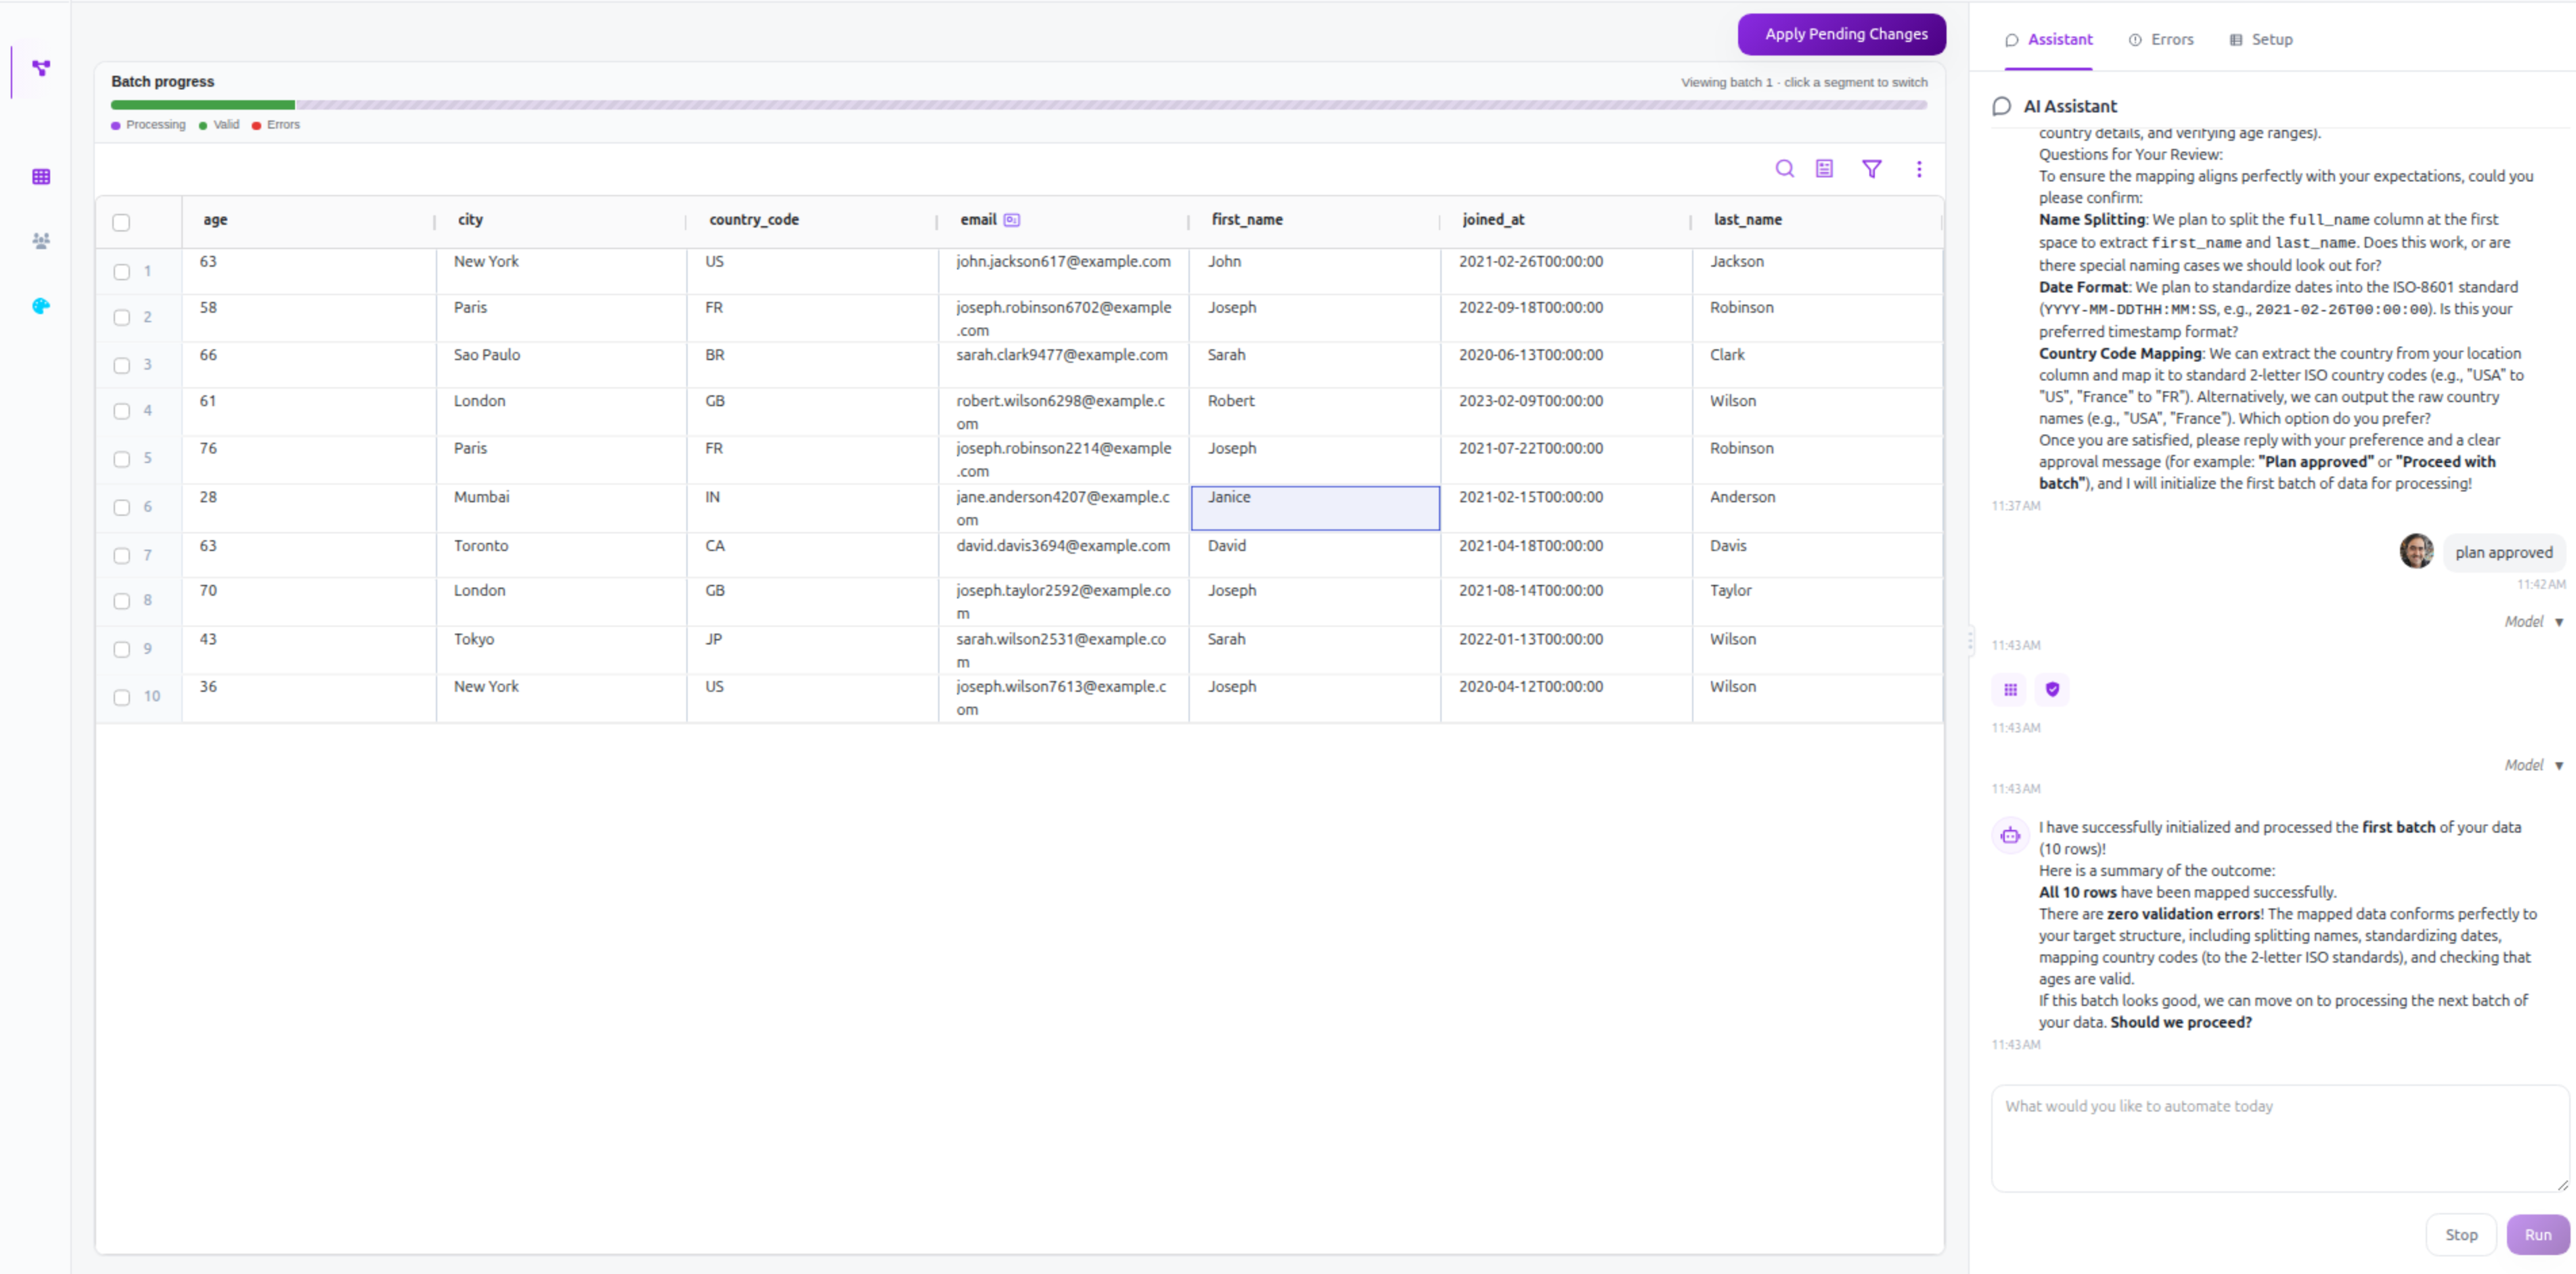Click the '2023-02-09T00:00:00' joined_at cell

pos(1565,411)
